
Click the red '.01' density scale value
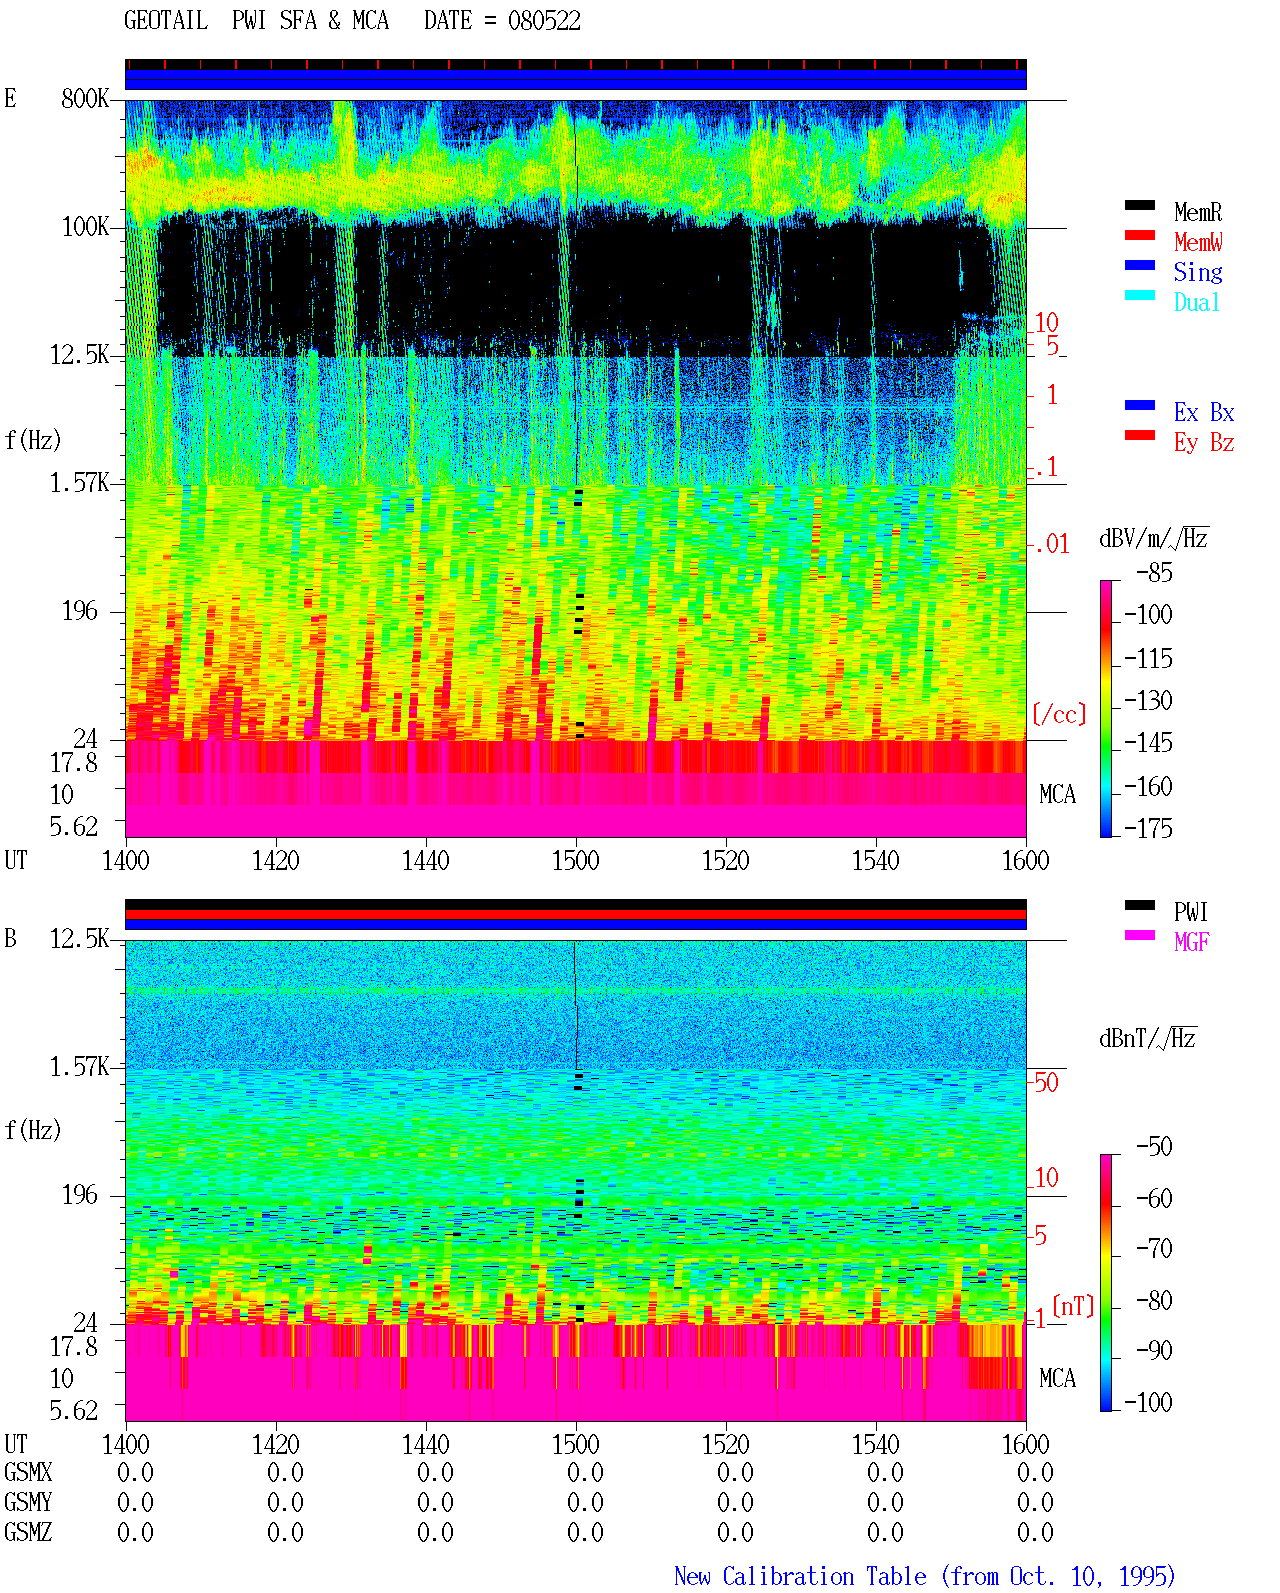[1052, 545]
